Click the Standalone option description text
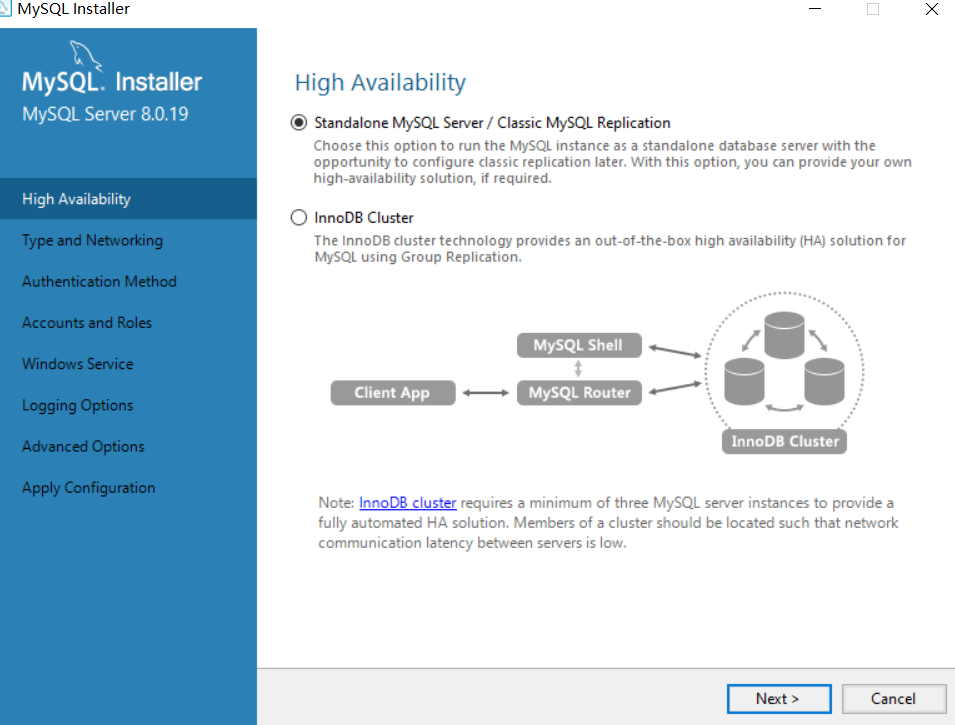Screen dimensions: 955x725 click(612, 162)
